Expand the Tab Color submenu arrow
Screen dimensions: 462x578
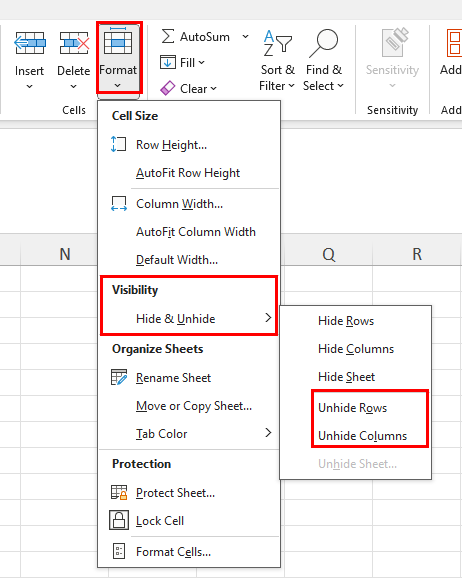pyautogui.click(x=268, y=433)
